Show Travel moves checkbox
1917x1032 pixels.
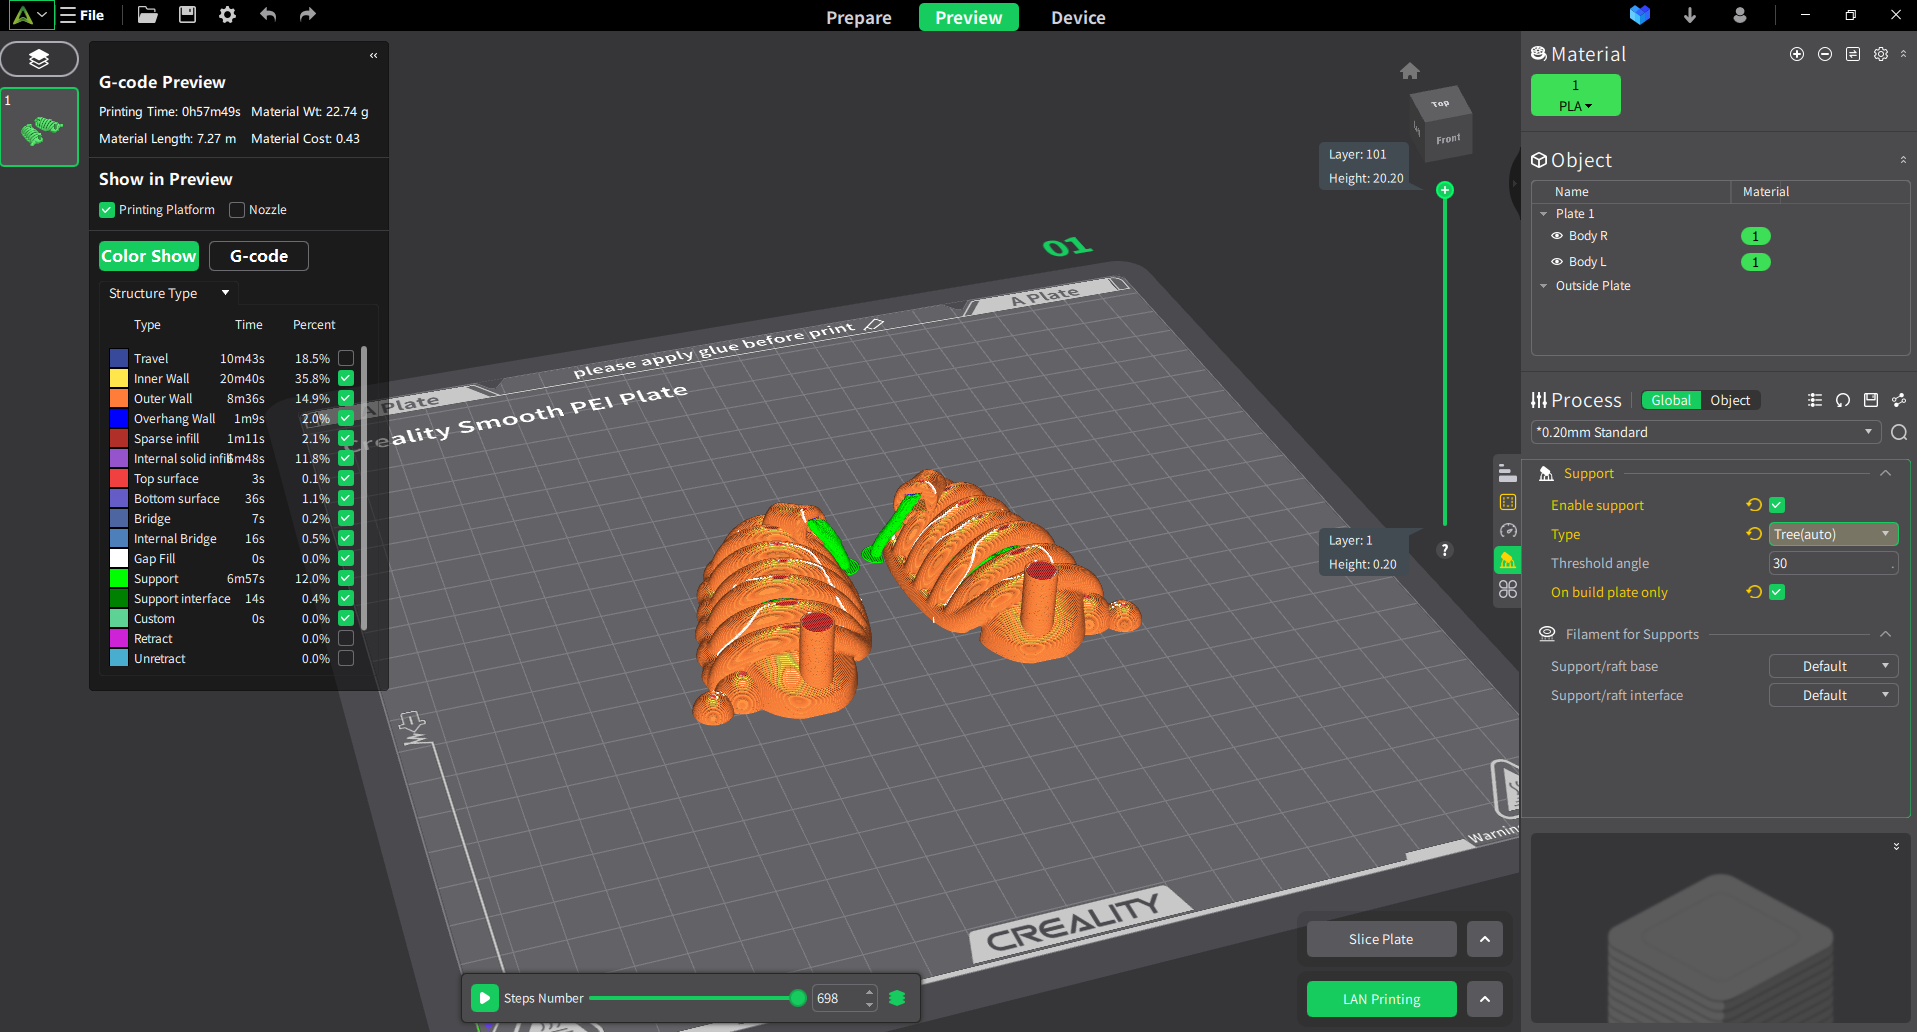click(346, 358)
